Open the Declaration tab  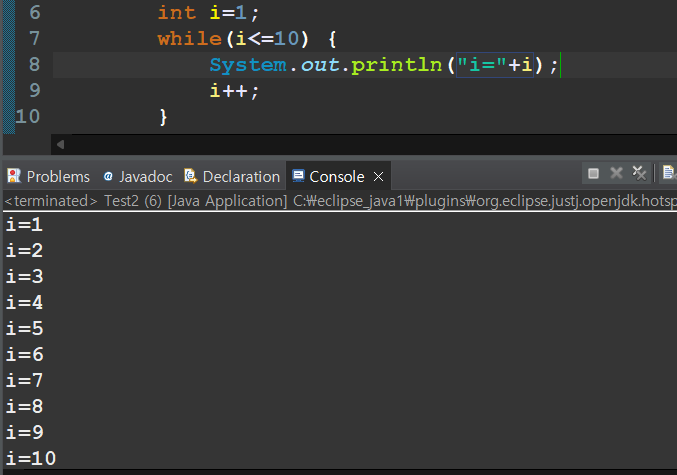coord(232,176)
